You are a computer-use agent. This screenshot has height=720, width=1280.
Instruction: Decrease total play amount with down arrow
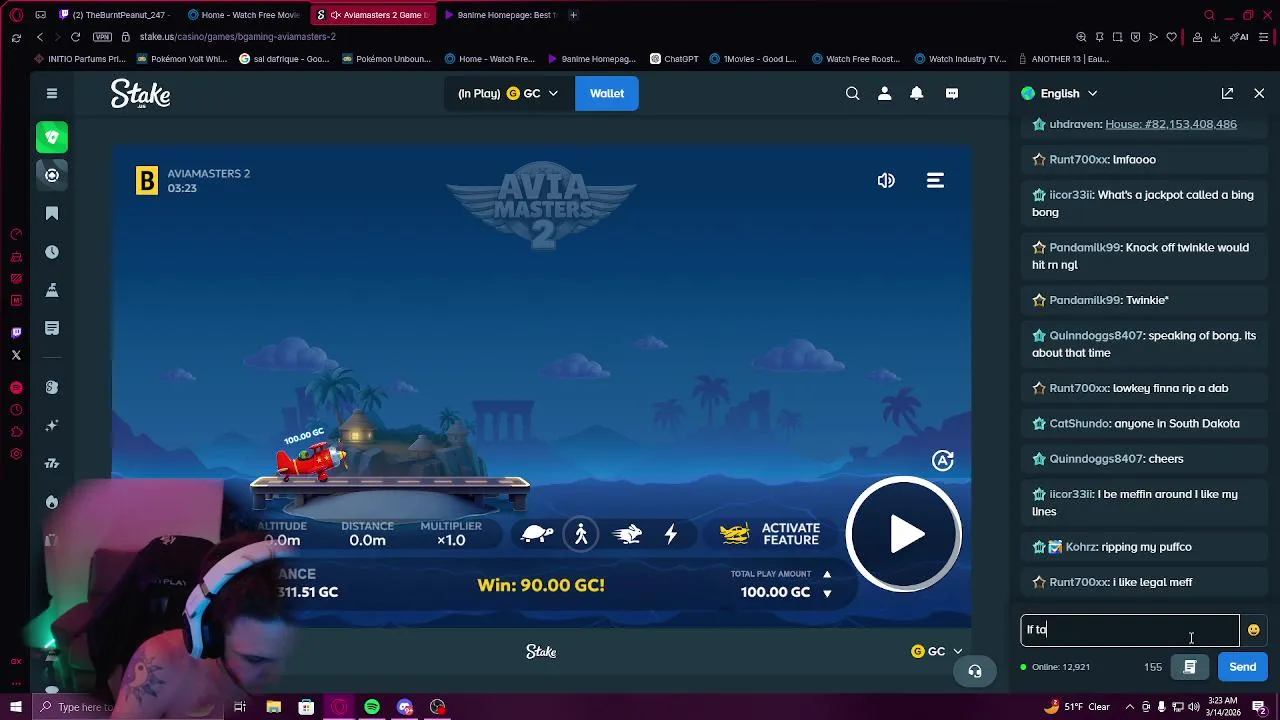pyautogui.click(x=827, y=593)
